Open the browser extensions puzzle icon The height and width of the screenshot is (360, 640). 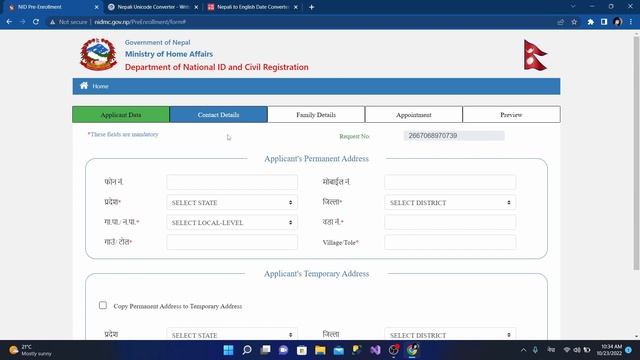591,22
